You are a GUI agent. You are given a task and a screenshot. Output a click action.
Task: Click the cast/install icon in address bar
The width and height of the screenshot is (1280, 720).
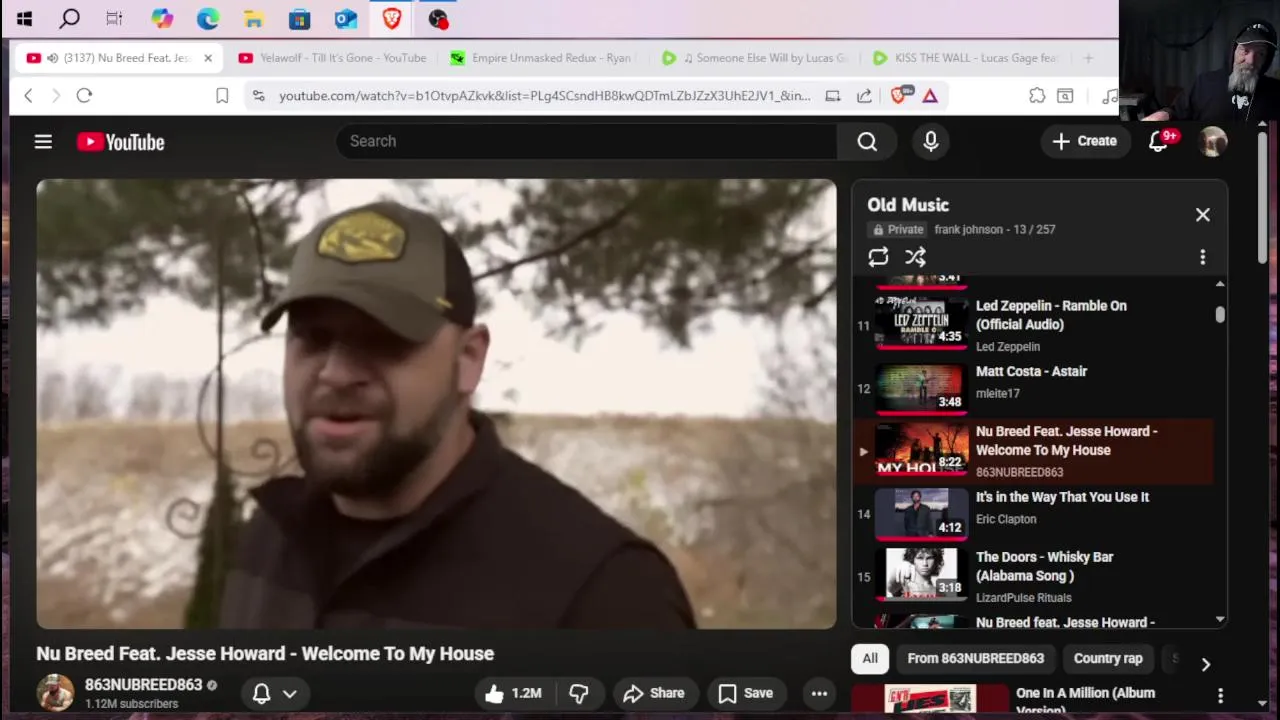832,95
